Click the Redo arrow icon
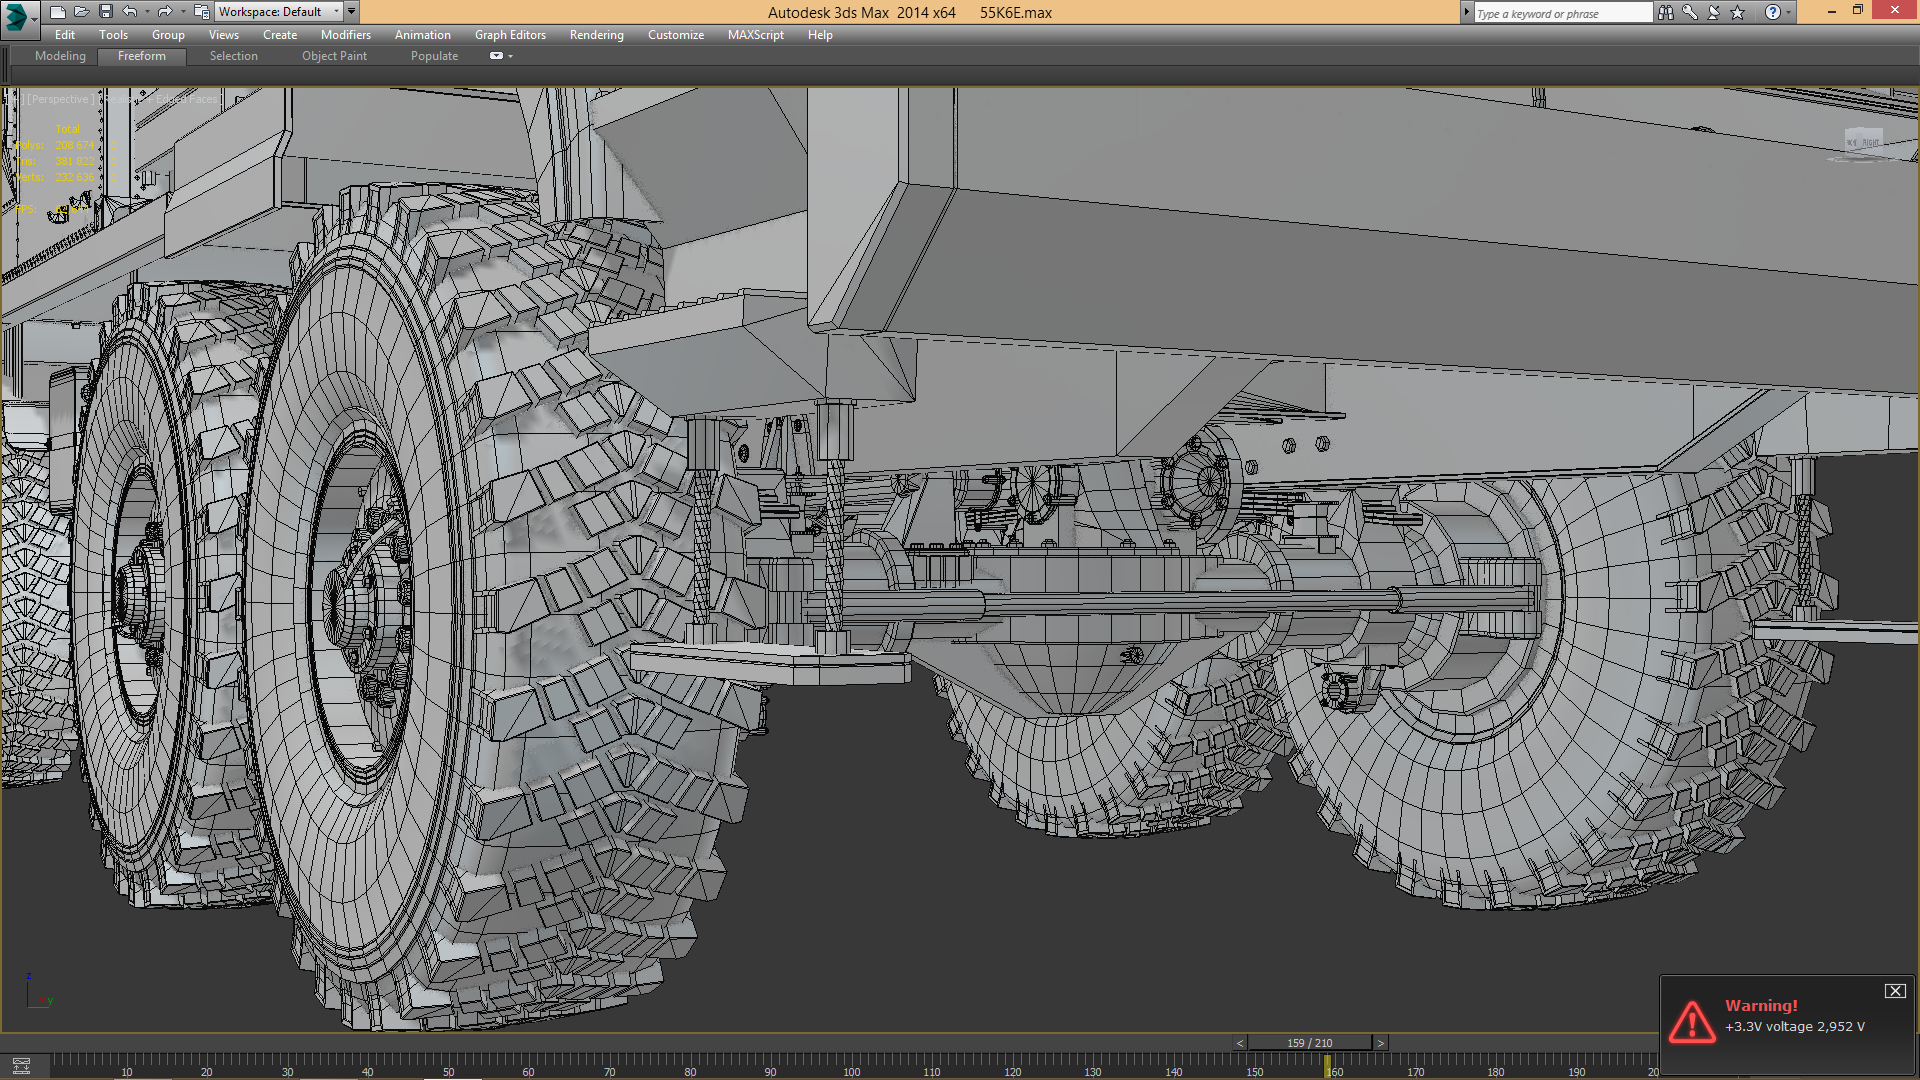This screenshot has width=1920, height=1080. coord(165,12)
